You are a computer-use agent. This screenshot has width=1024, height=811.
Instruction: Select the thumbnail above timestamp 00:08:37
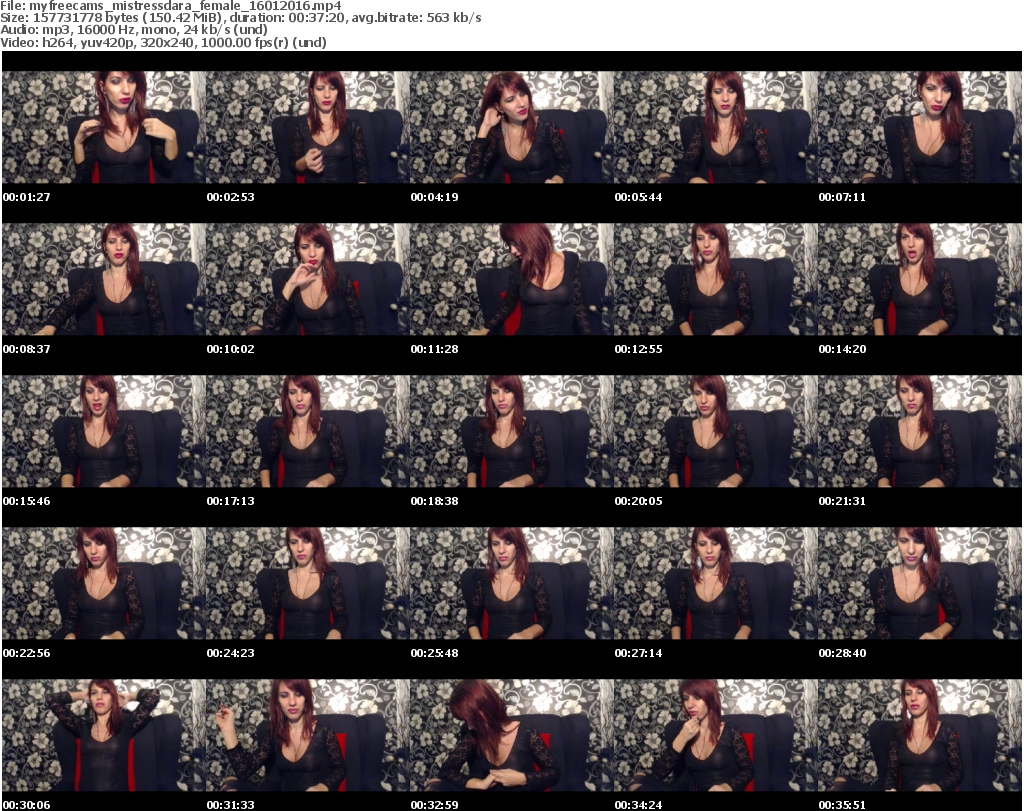104,279
